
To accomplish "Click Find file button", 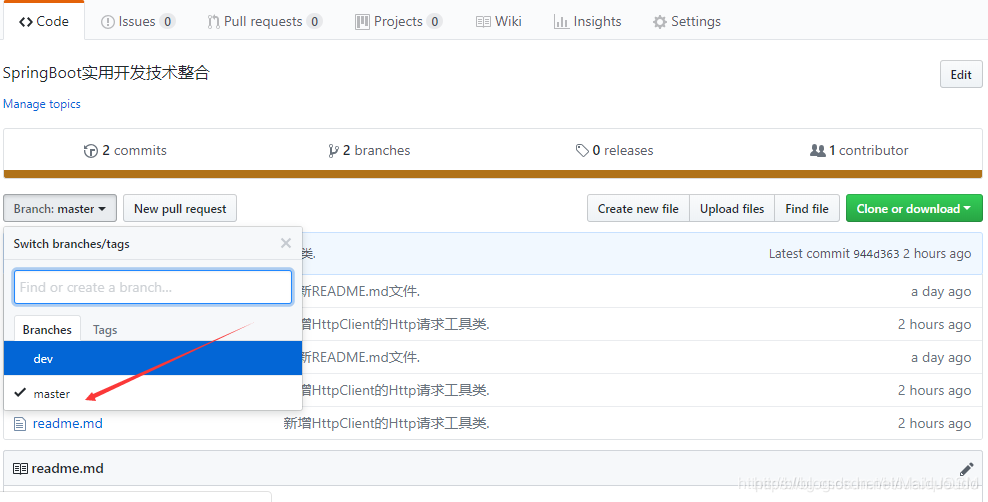I will (x=807, y=208).
